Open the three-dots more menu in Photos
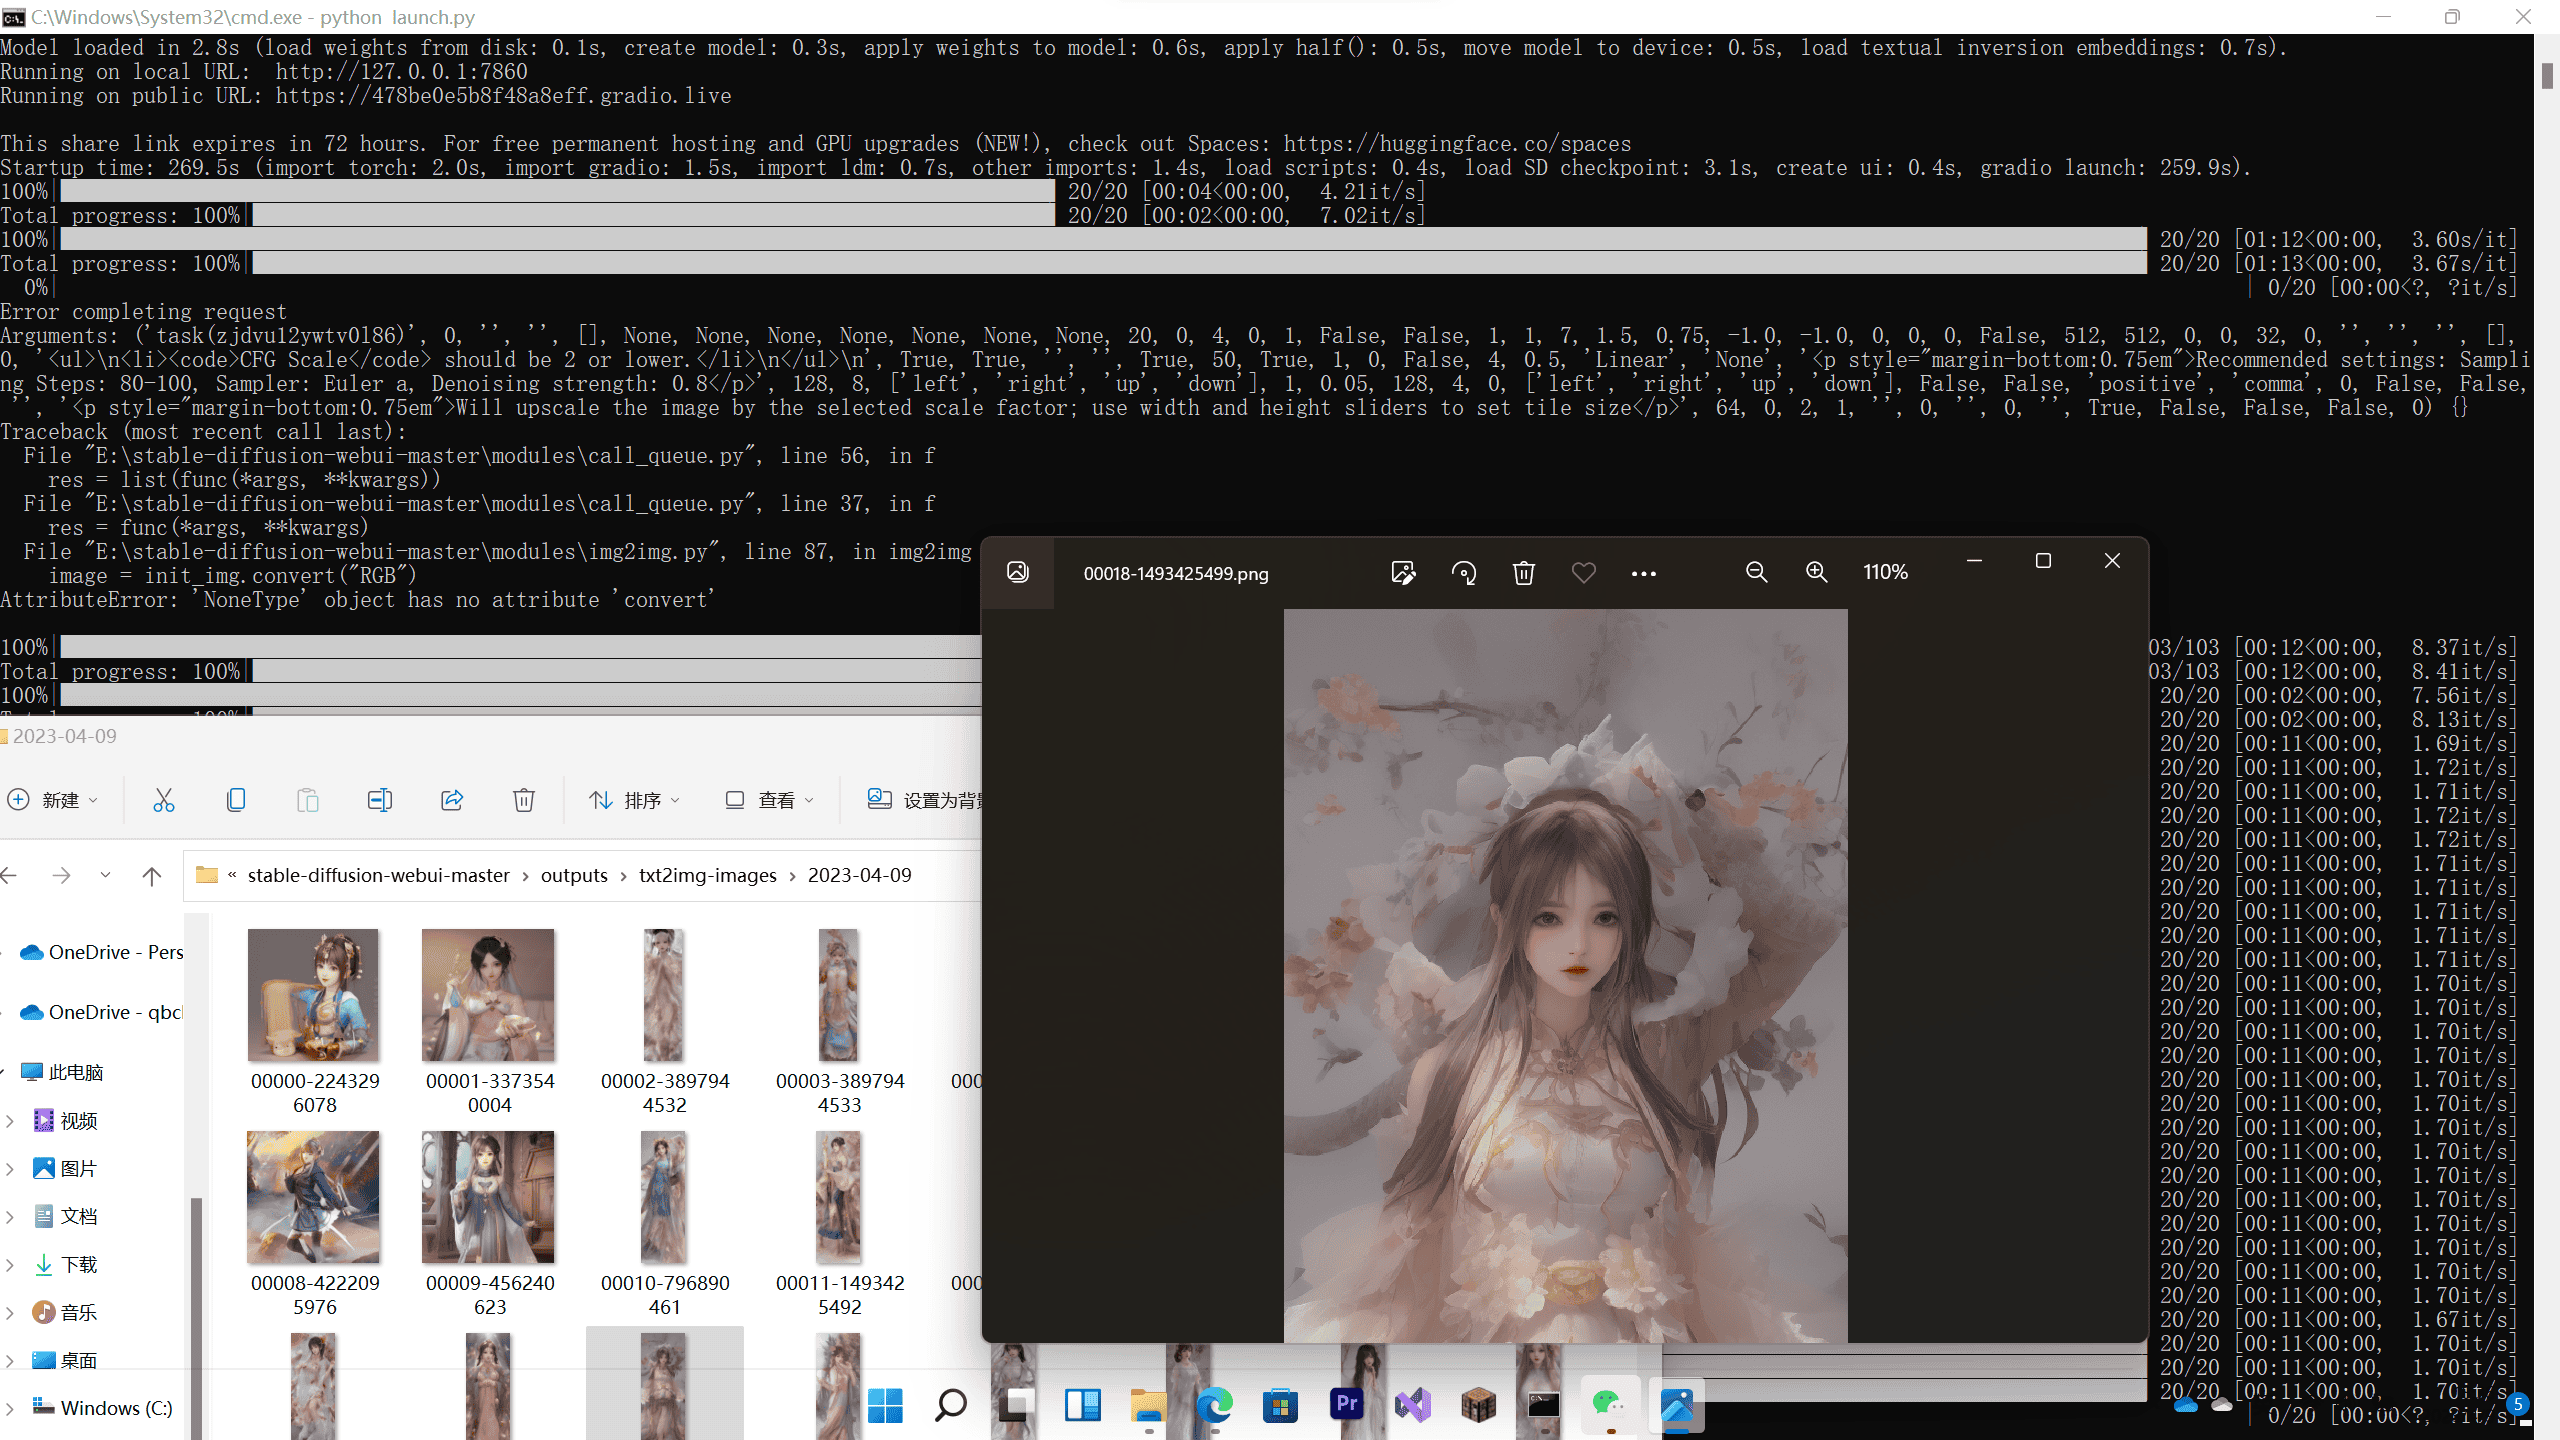Viewport: 2560px width, 1440px height. [x=1643, y=573]
